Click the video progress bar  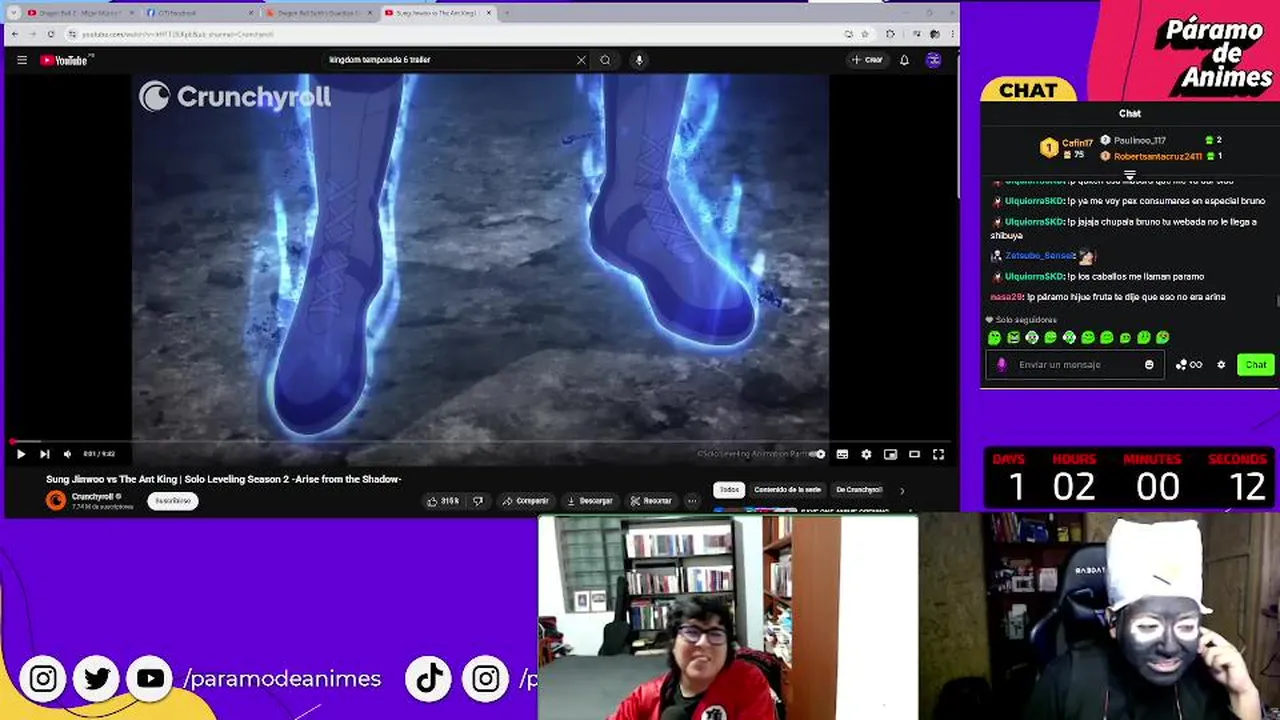pyautogui.click(x=480, y=441)
